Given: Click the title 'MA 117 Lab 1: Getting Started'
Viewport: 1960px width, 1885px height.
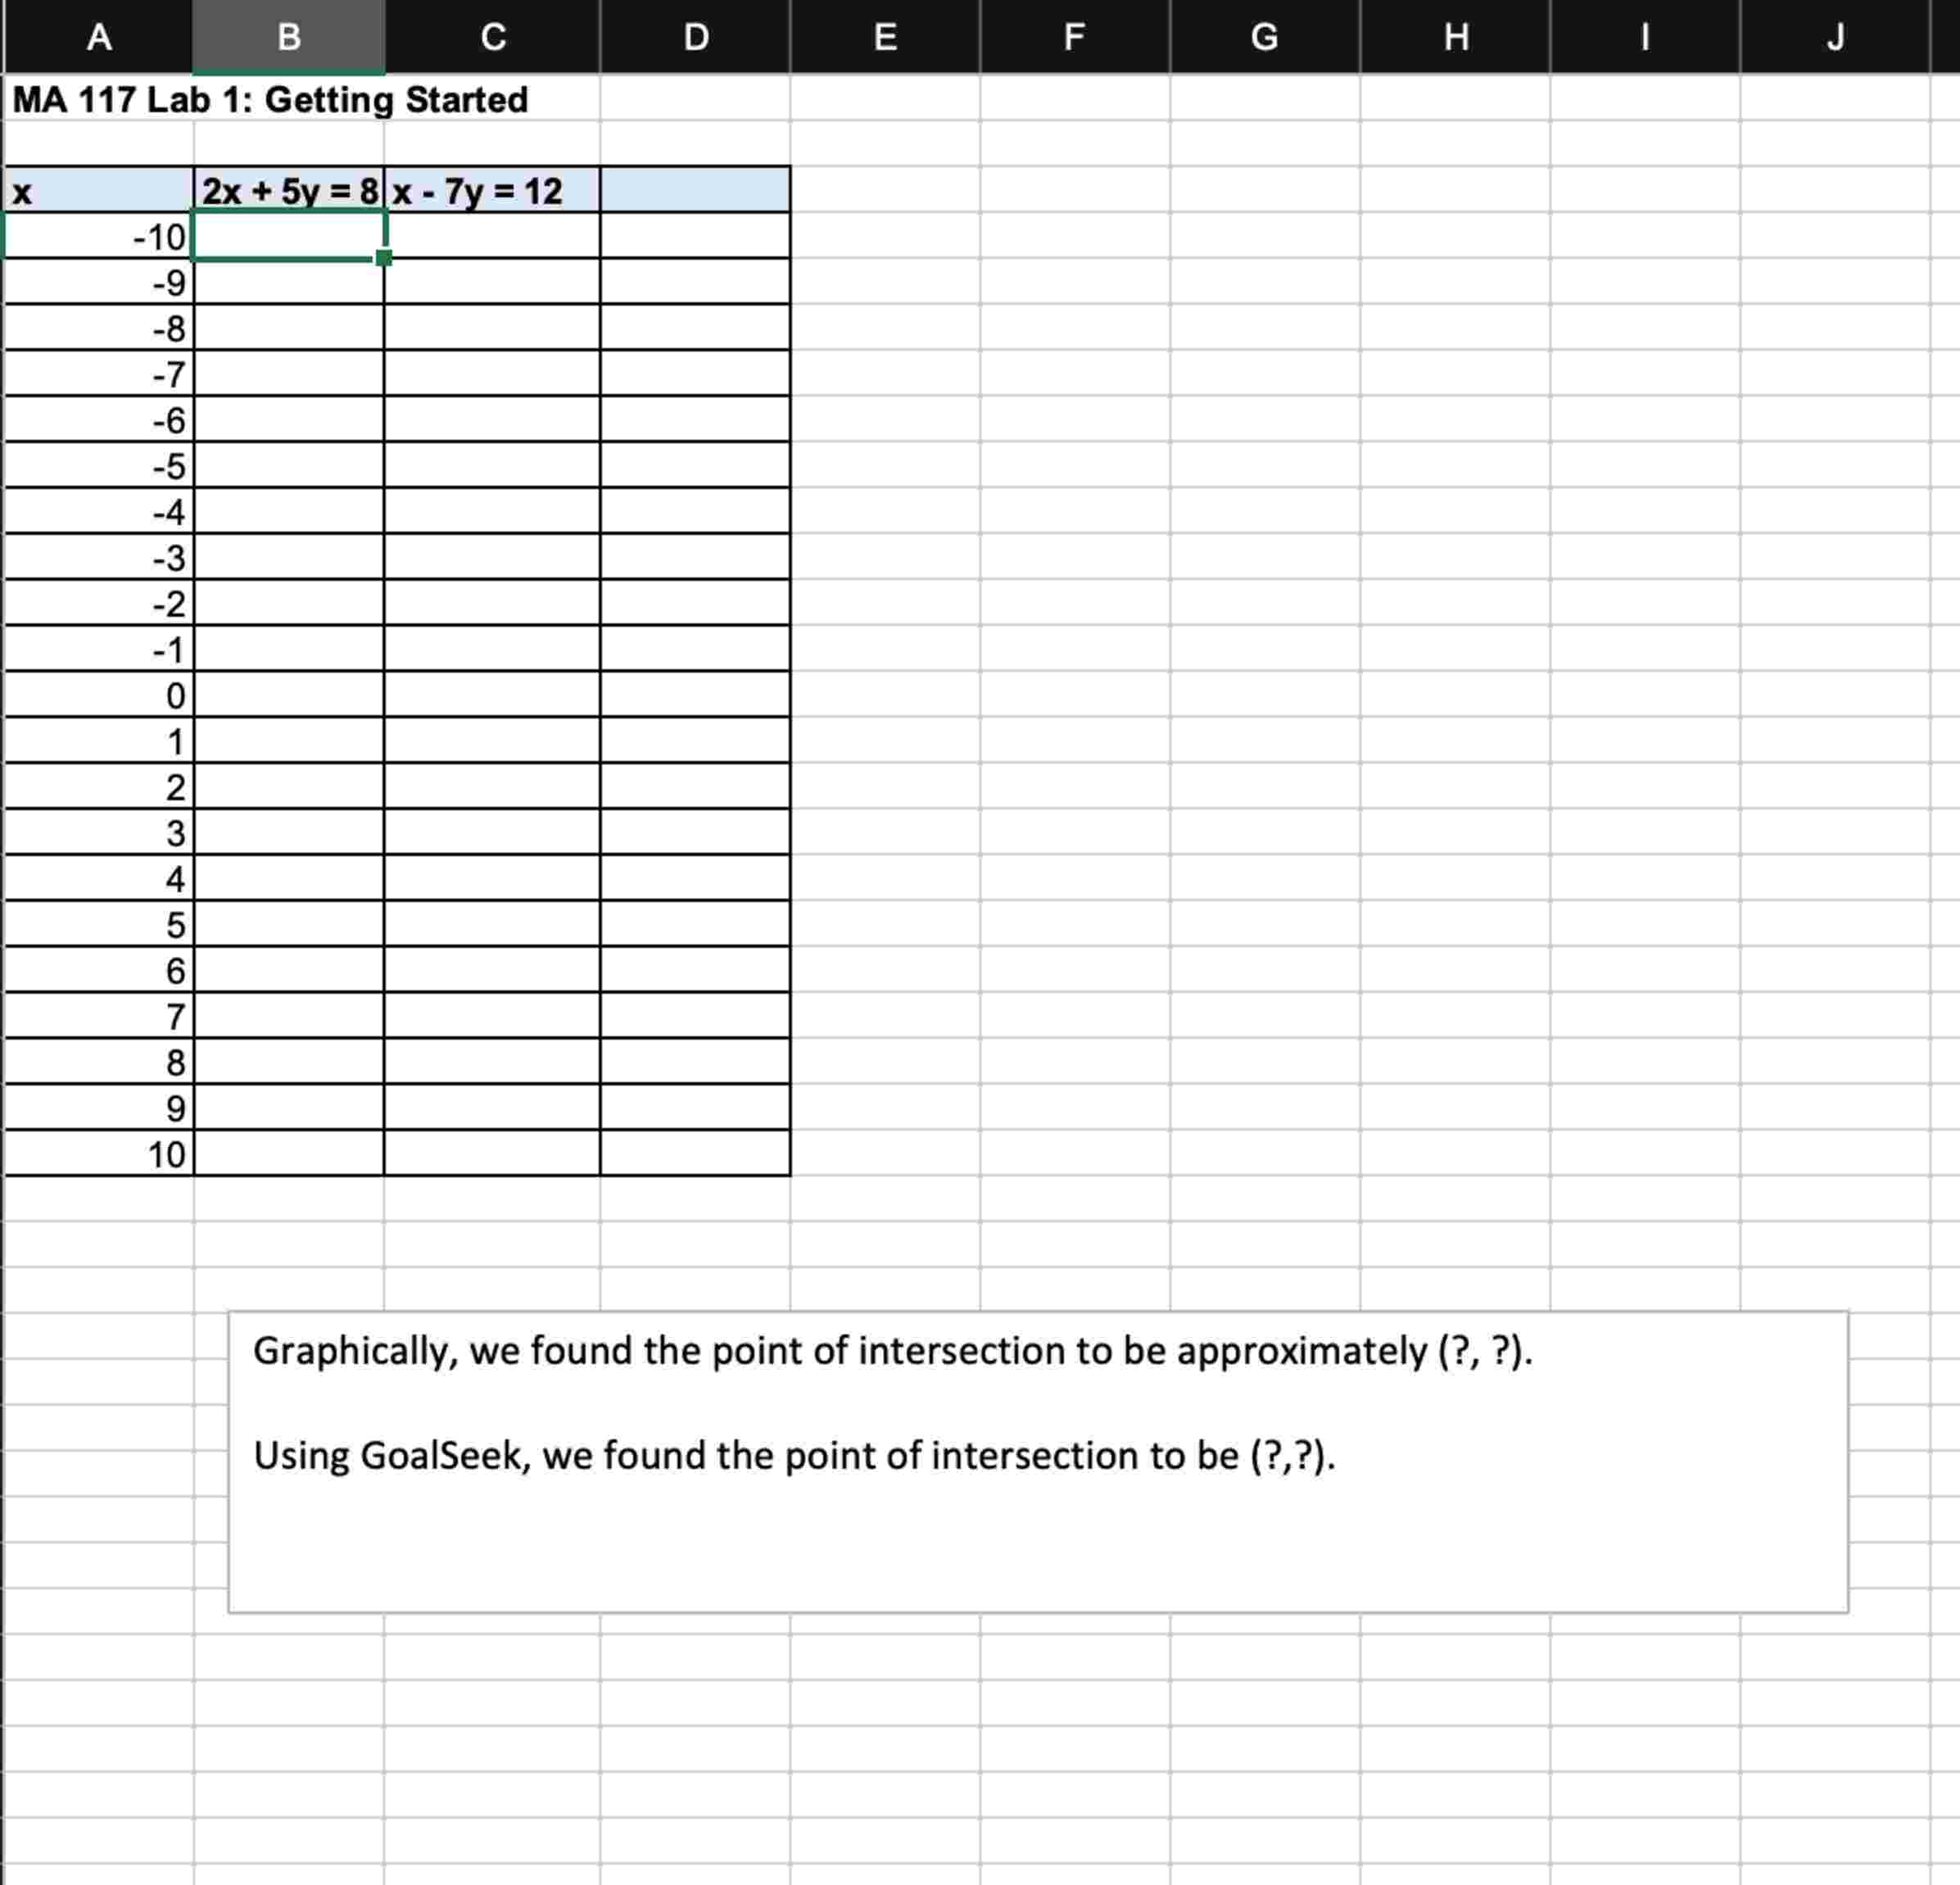Looking at the screenshot, I should click(270, 99).
